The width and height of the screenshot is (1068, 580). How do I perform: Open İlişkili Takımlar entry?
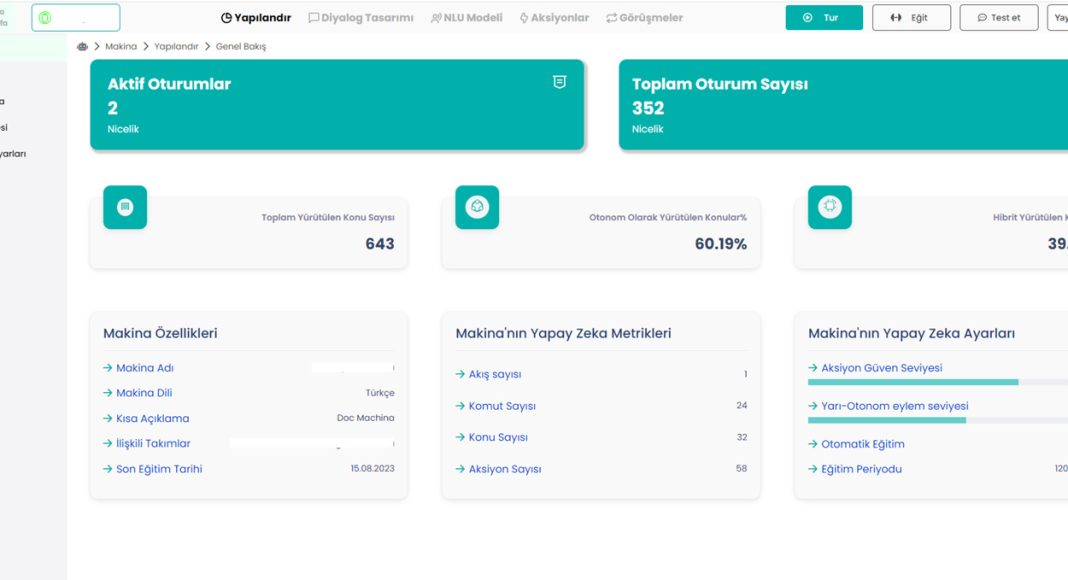tap(249, 443)
